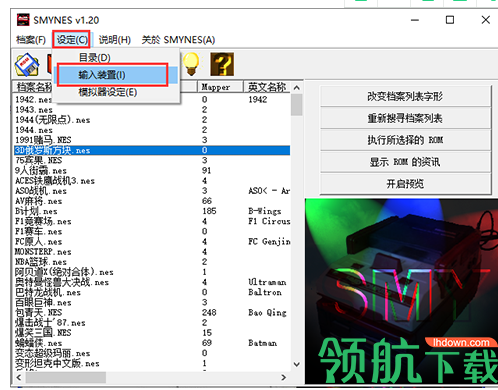Select 阿贝道X(绝对合体).nes file
Viewport: 498px width, 390px height.
(152, 272)
